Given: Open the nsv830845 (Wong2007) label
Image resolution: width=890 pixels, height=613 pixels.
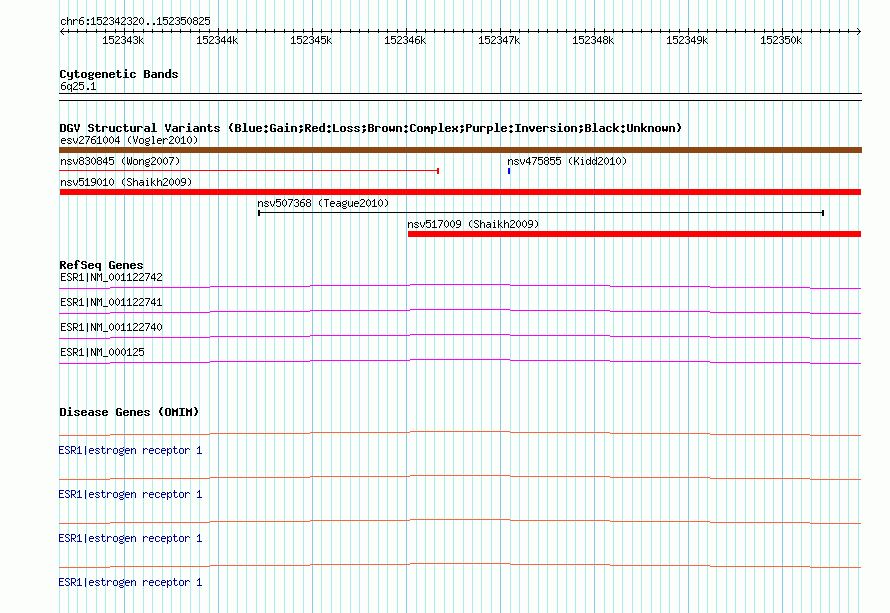Looking at the screenshot, I should click(x=120, y=161).
